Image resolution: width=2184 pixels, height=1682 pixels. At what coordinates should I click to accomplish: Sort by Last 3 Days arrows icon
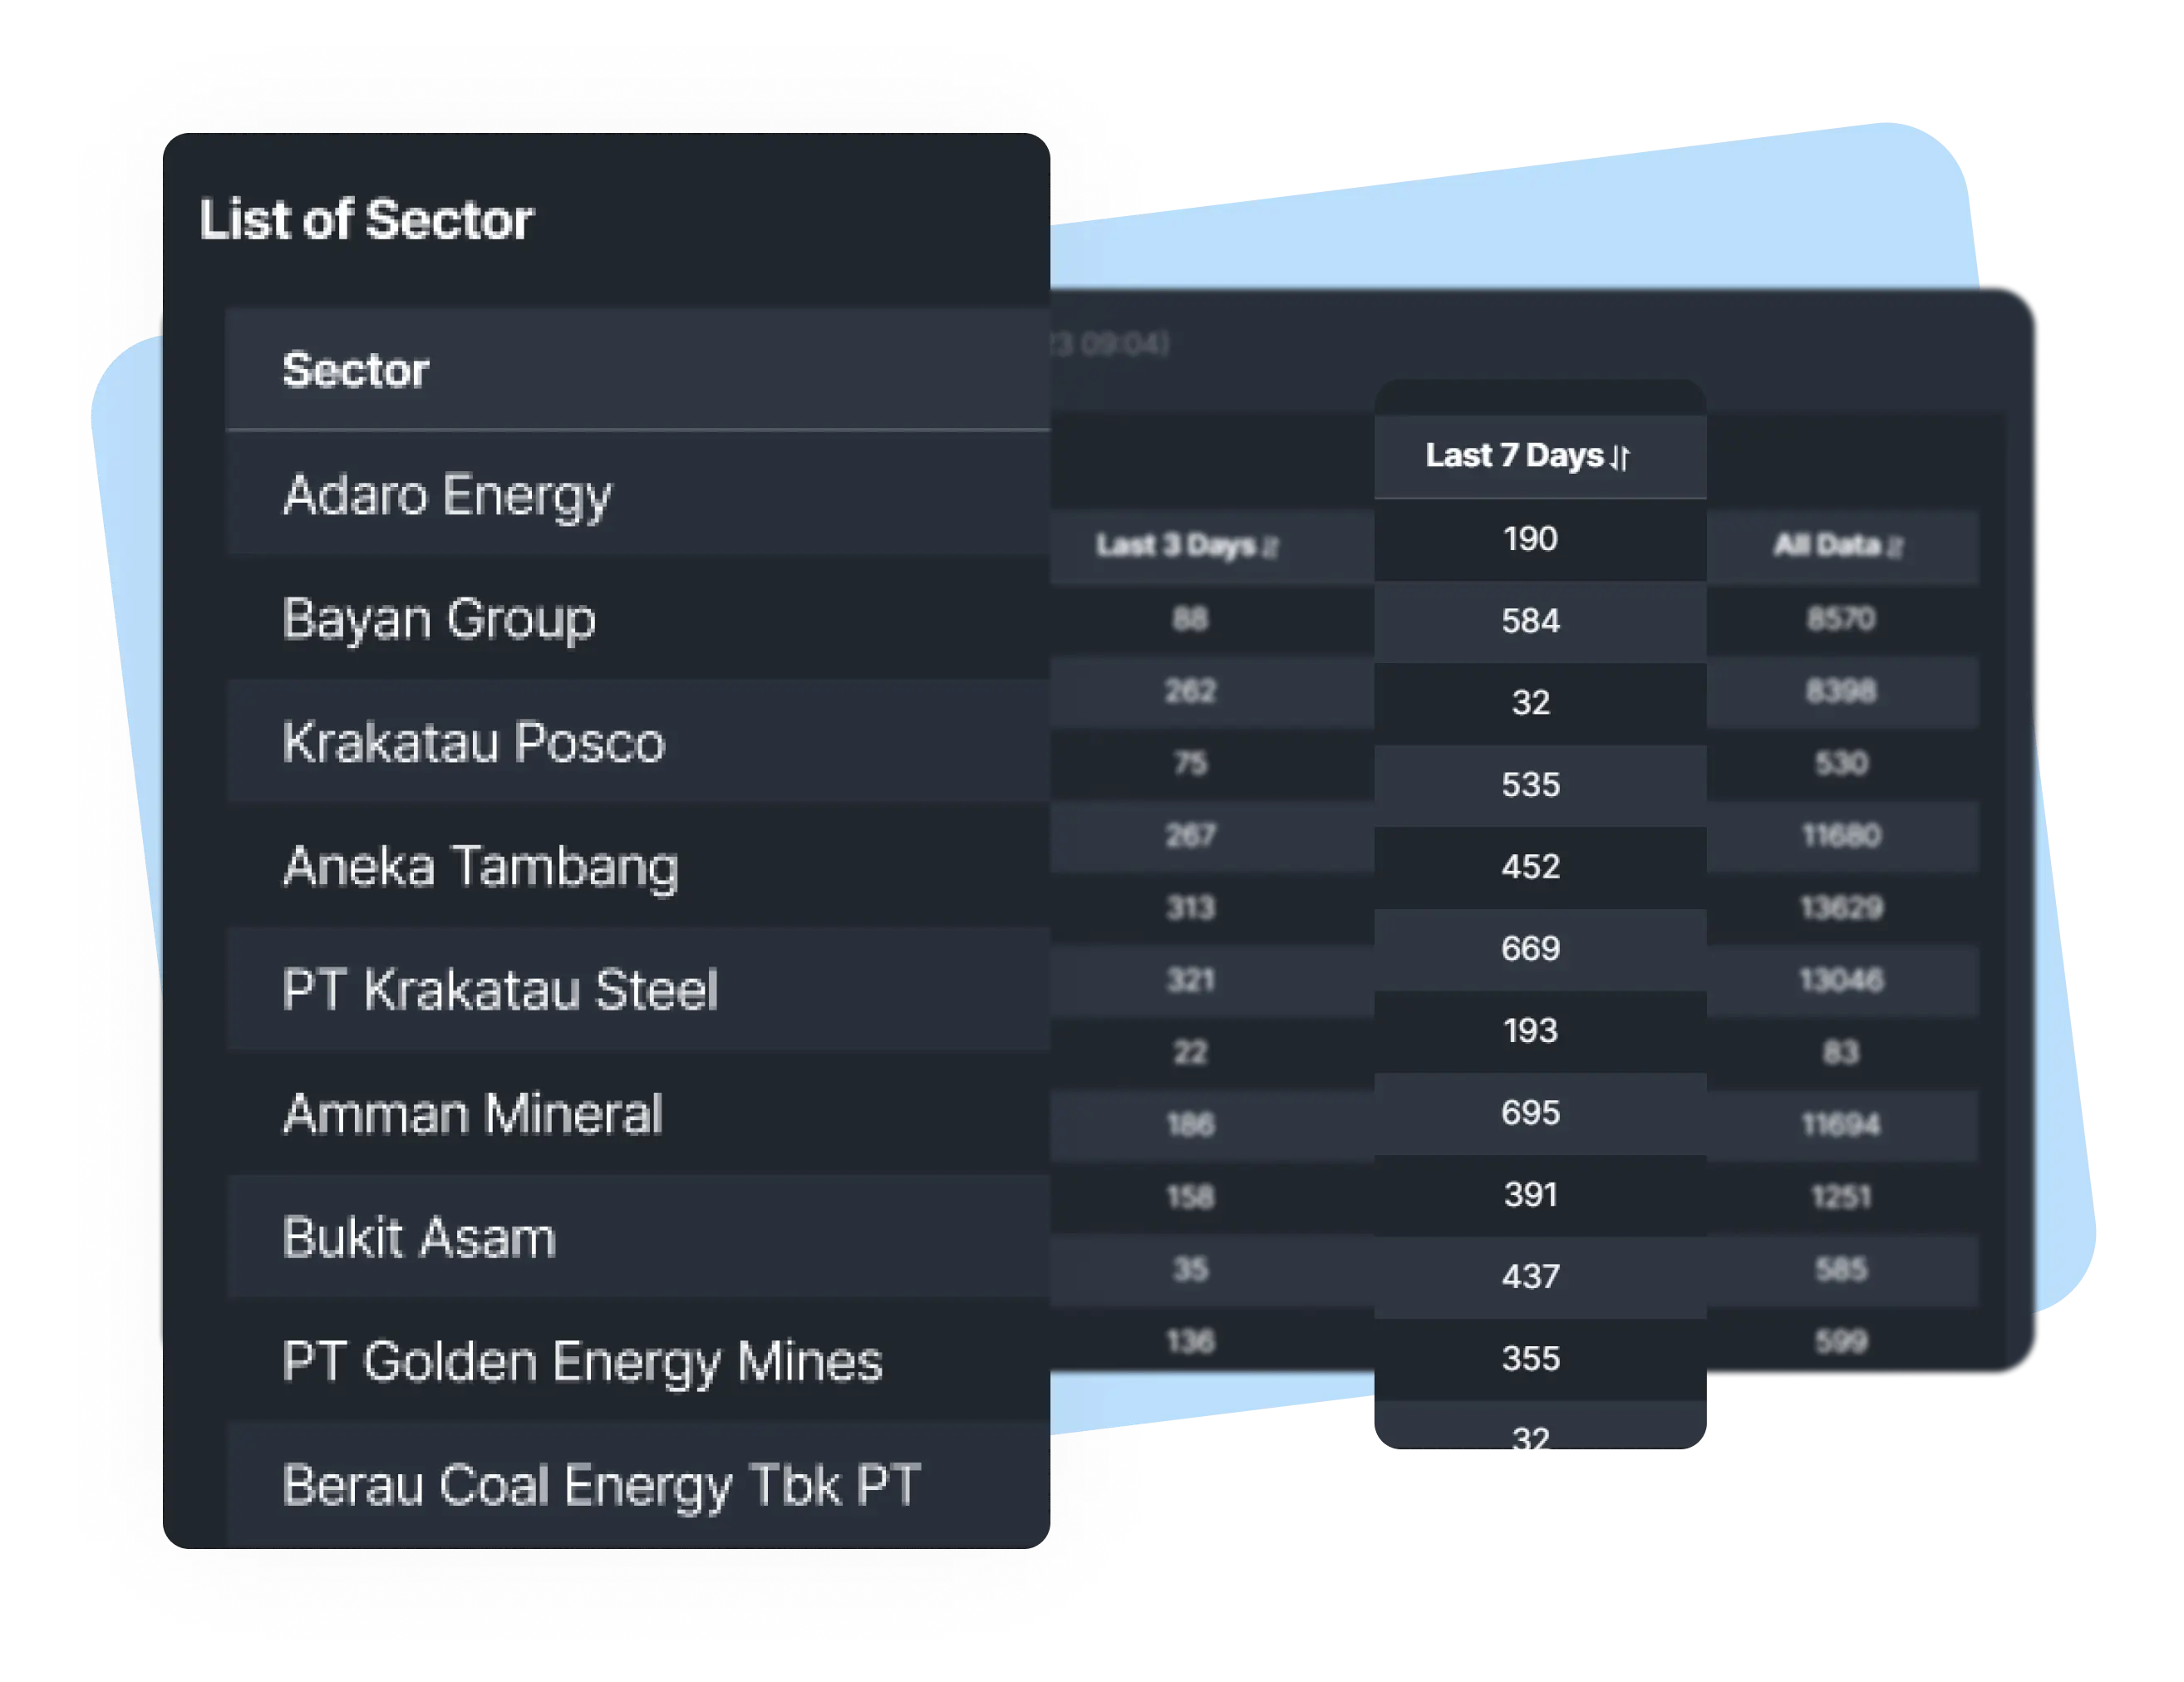pos(1270,547)
